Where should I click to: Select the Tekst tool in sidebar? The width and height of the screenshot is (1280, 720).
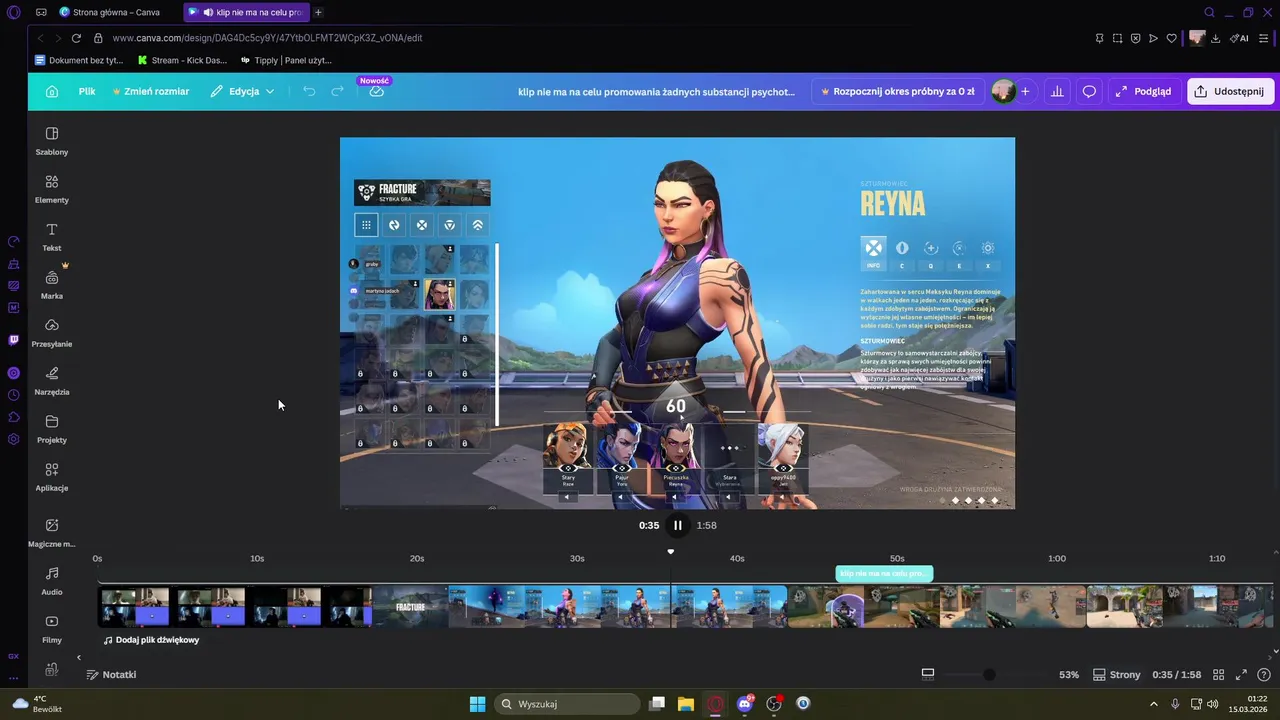pyautogui.click(x=52, y=237)
